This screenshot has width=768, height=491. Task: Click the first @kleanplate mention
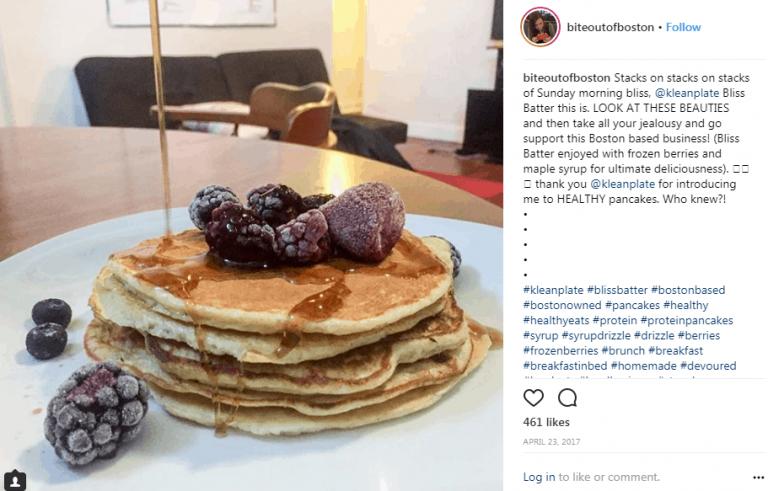coord(687,93)
